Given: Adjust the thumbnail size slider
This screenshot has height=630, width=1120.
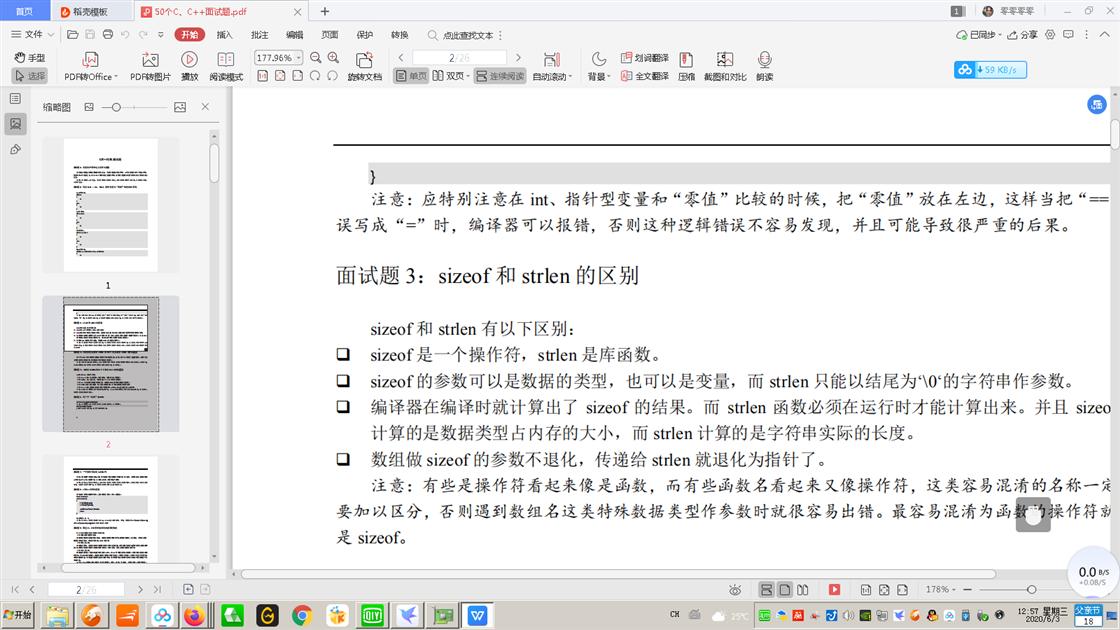Looking at the screenshot, I should 116,107.
